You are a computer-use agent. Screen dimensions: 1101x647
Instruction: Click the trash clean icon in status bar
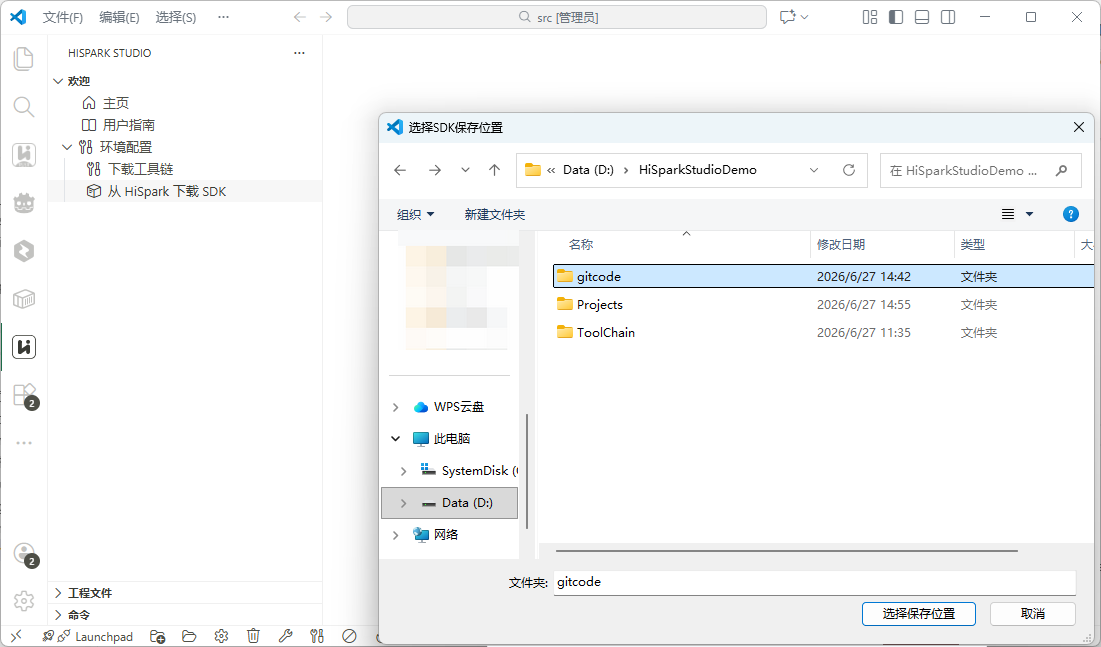pos(253,636)
